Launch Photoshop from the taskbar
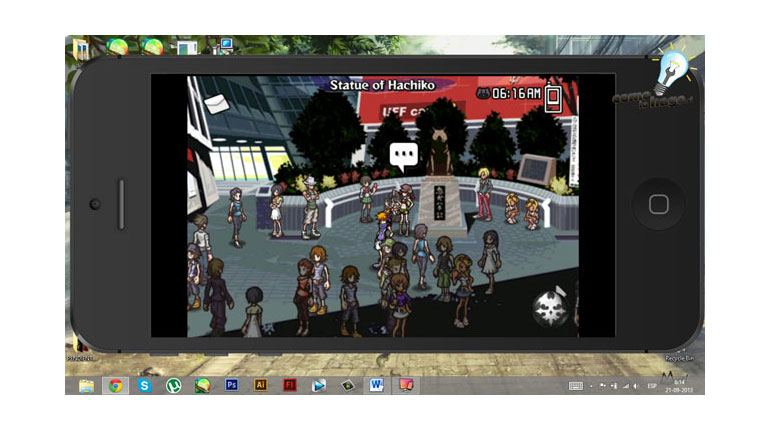This screenshot has width=770, height=430. pos(231,385)
